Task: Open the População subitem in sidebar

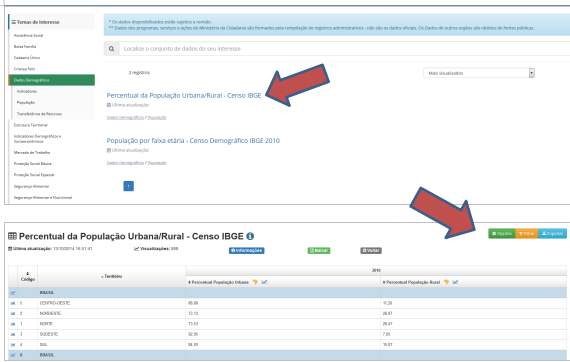Action: click(26, 102)
